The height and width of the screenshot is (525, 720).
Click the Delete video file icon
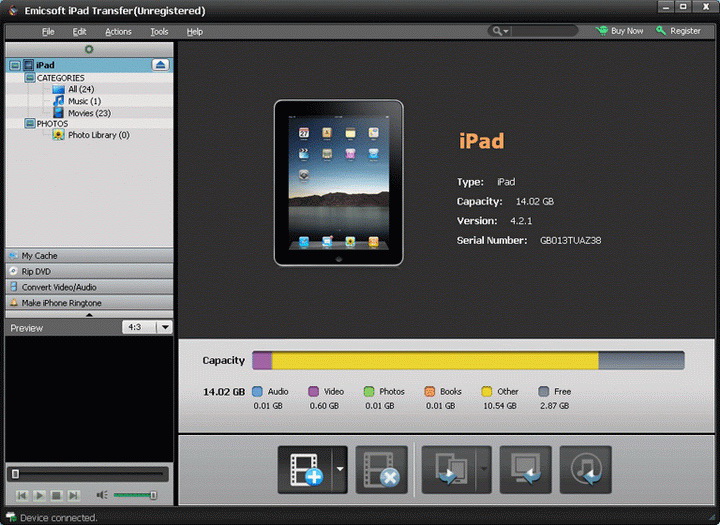tap(382, 469)
